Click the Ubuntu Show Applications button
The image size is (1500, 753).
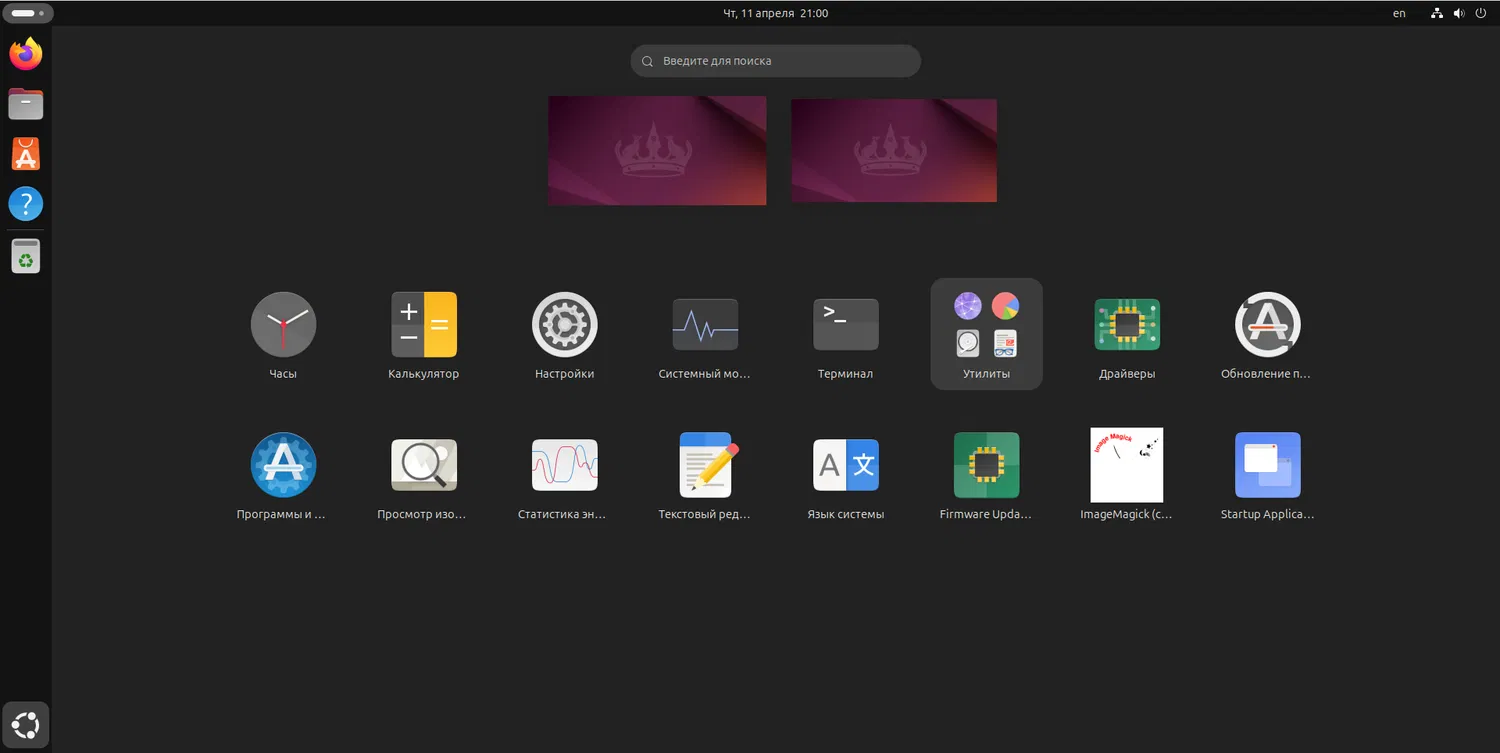pos(26,724)
